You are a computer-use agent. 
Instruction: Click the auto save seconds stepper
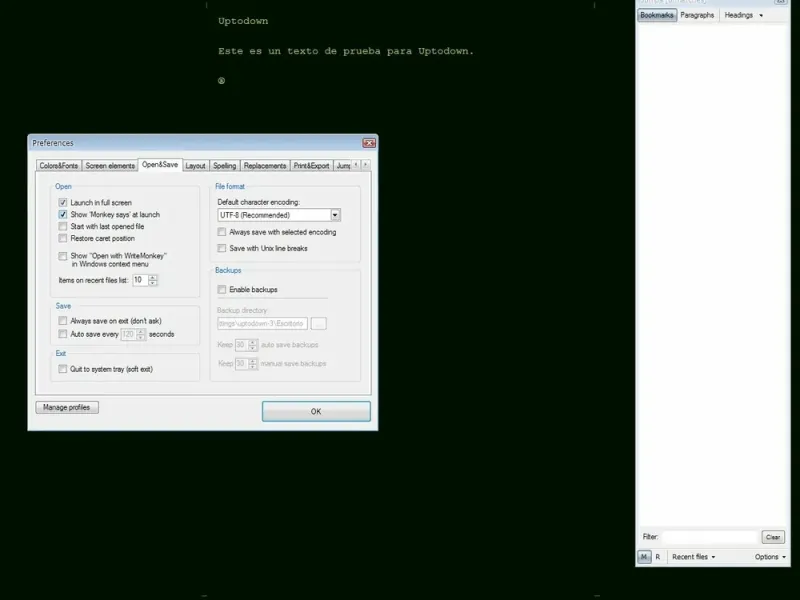141,335
